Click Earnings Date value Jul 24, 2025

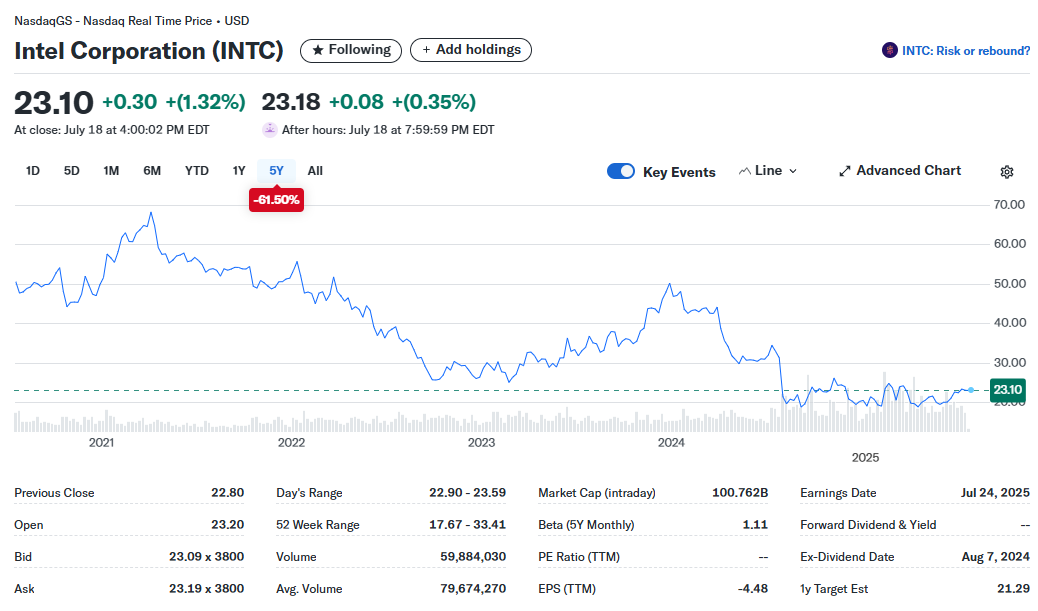(995, 493)
